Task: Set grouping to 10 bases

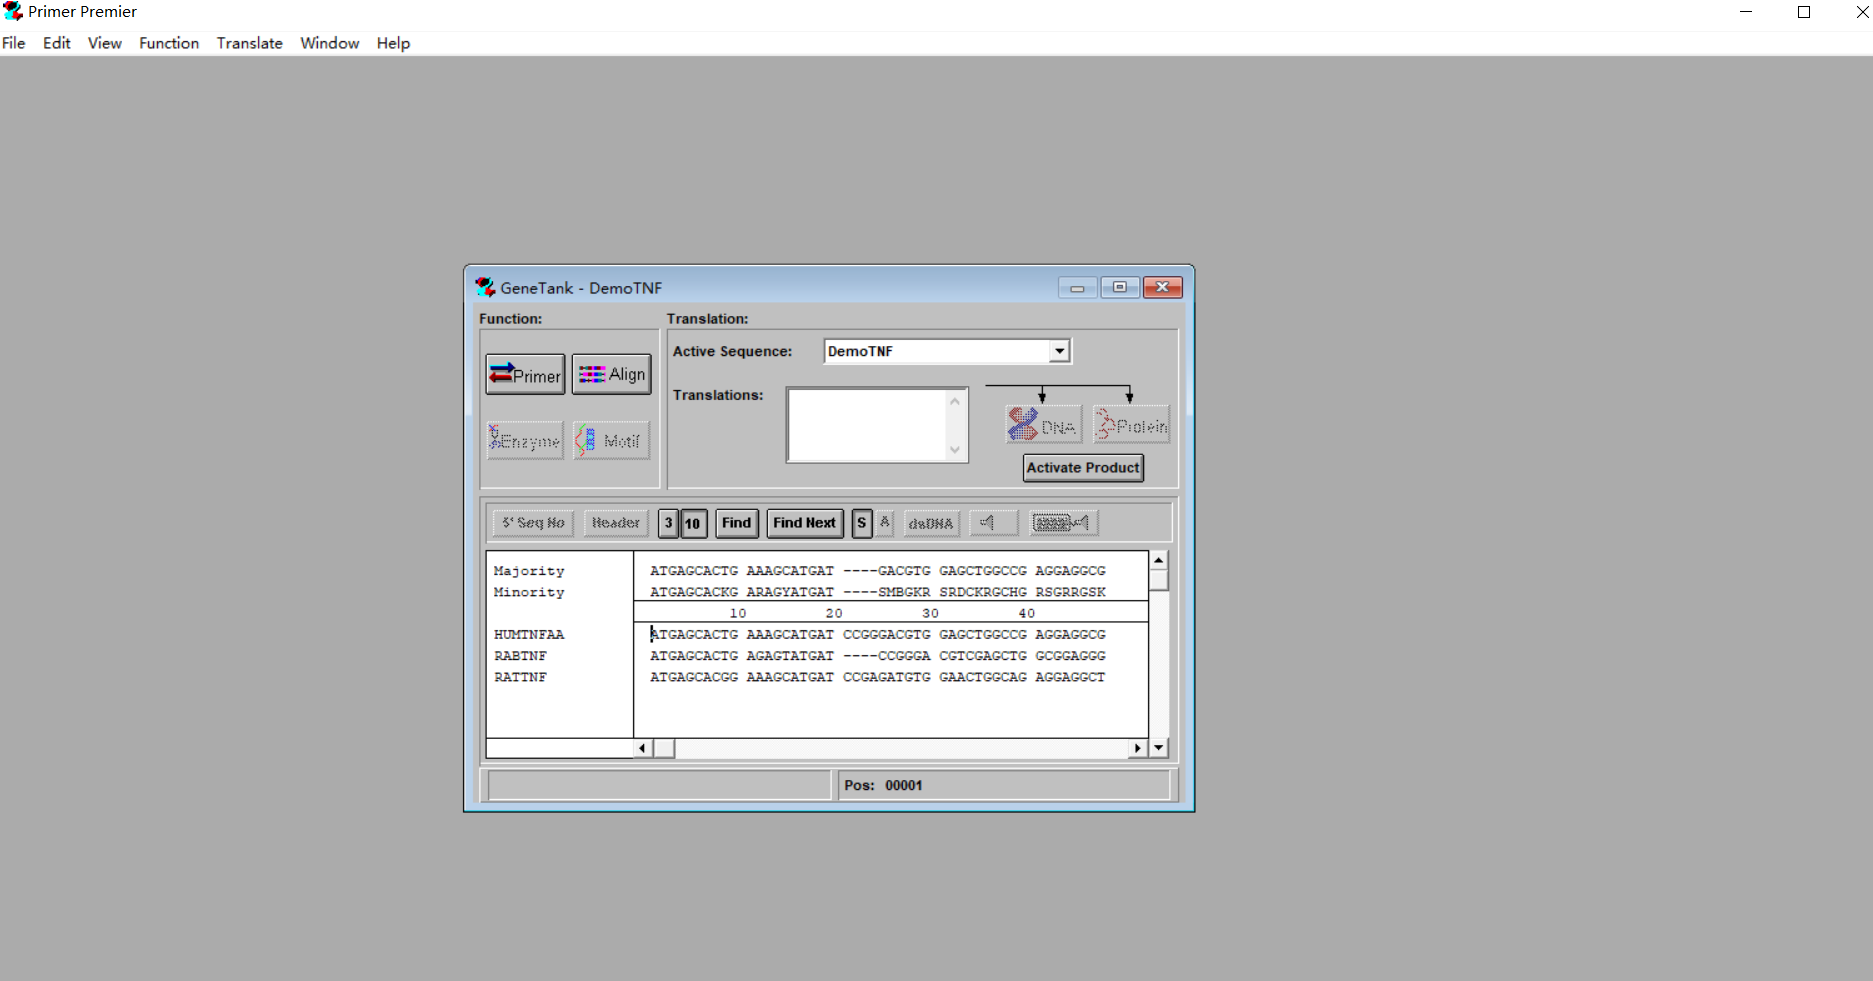Action: [693, 523]
